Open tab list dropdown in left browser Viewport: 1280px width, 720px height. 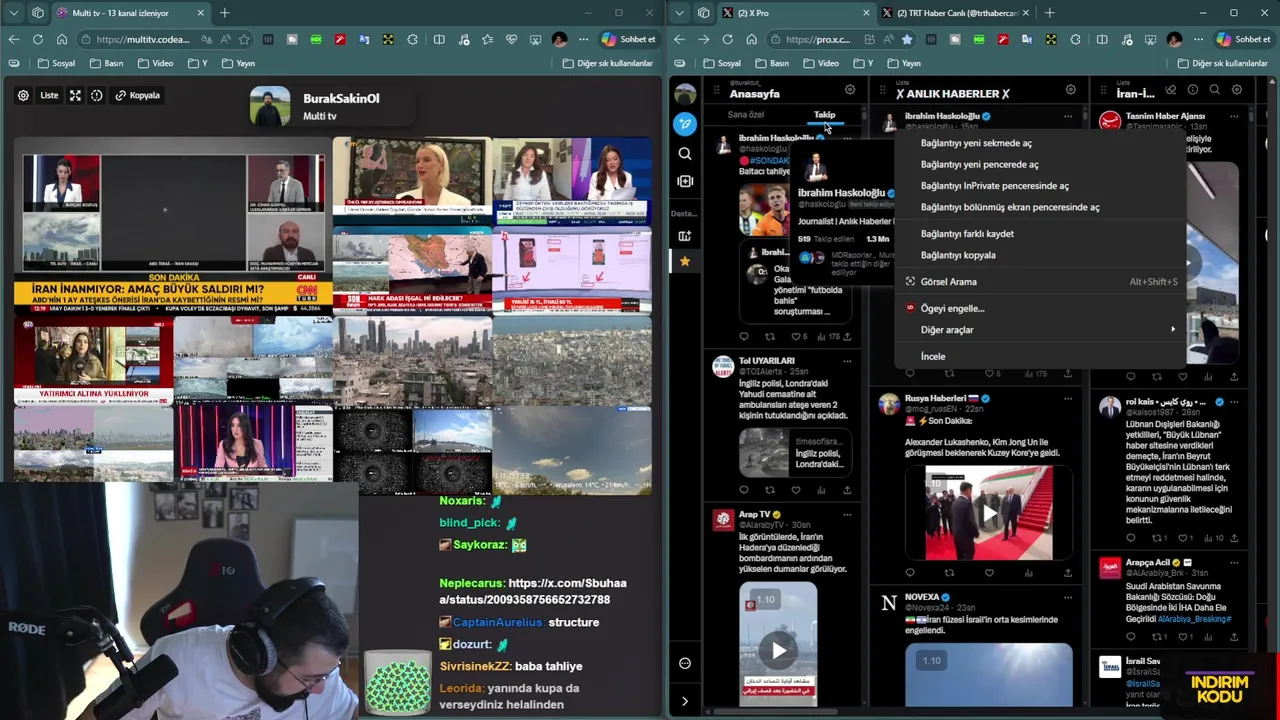pos(13,13)
